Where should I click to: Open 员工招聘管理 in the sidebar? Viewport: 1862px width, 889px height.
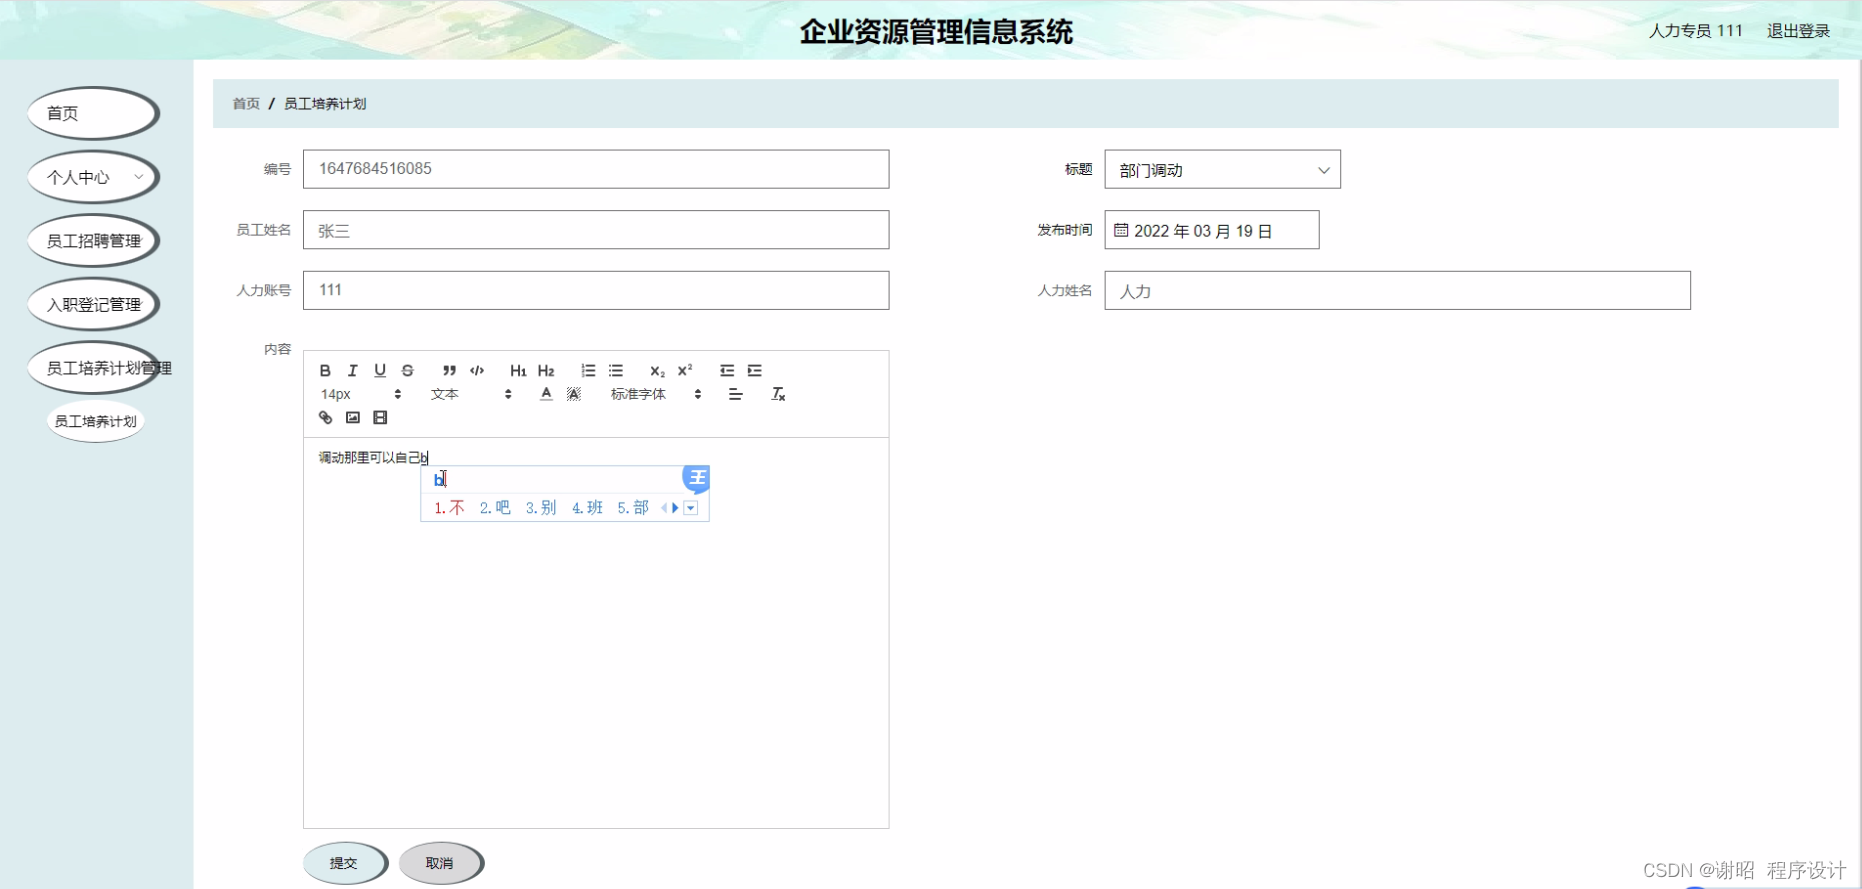pos(93,241)
